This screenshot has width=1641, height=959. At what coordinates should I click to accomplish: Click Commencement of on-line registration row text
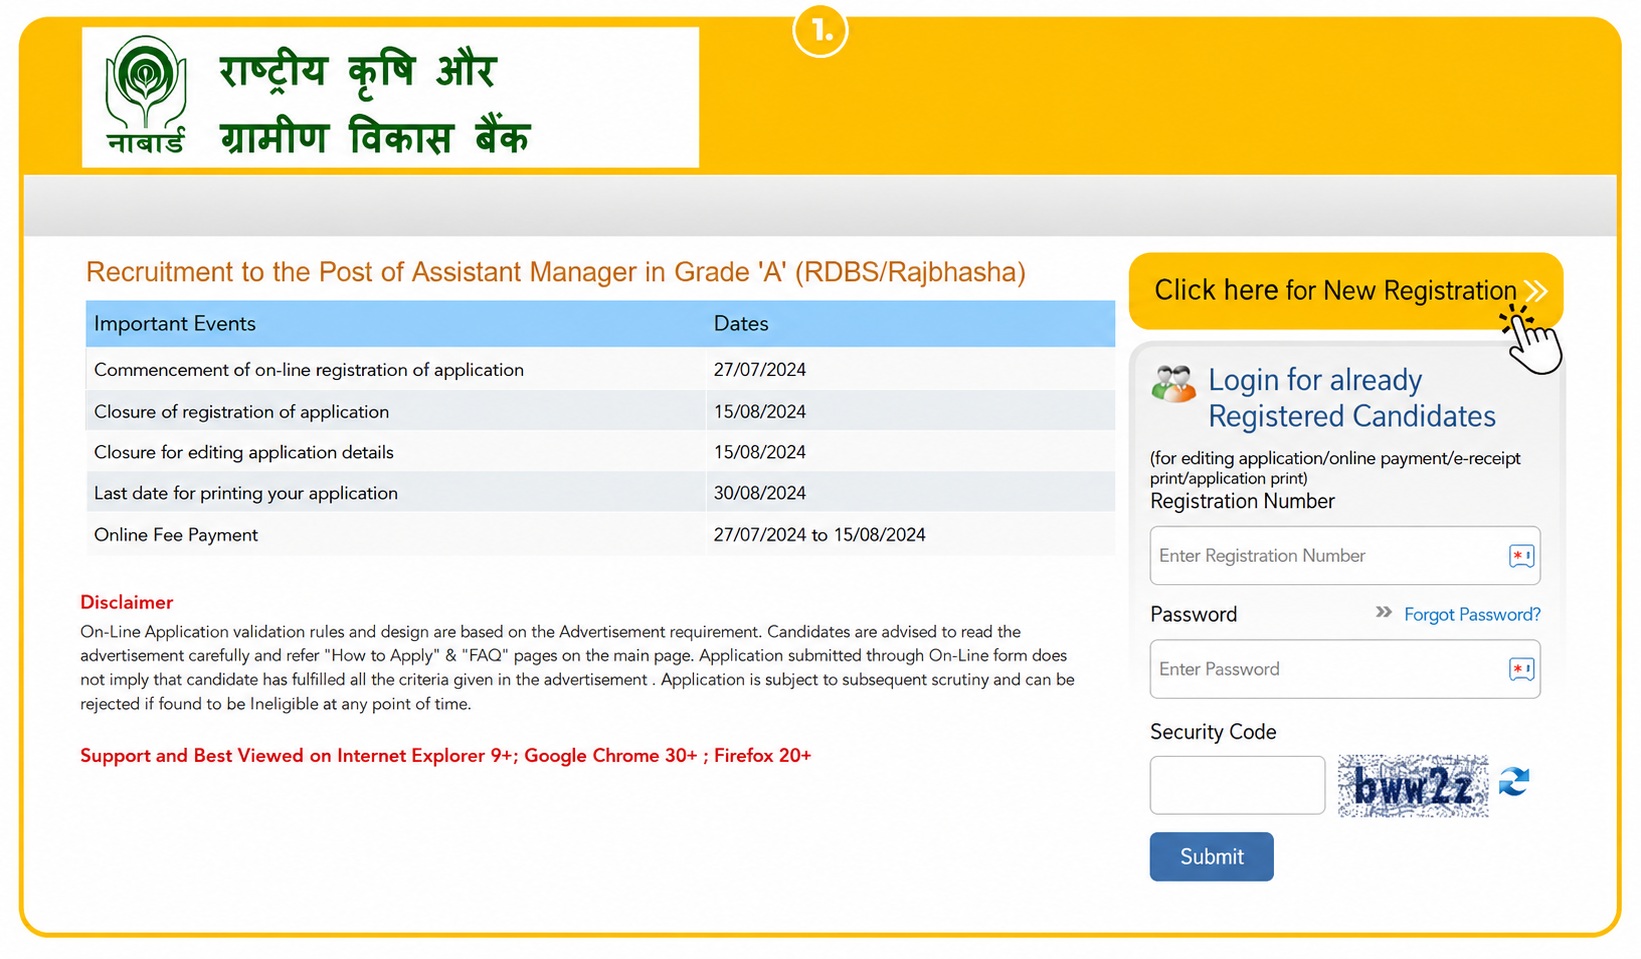pyautogui.click(x=309, y=370)
